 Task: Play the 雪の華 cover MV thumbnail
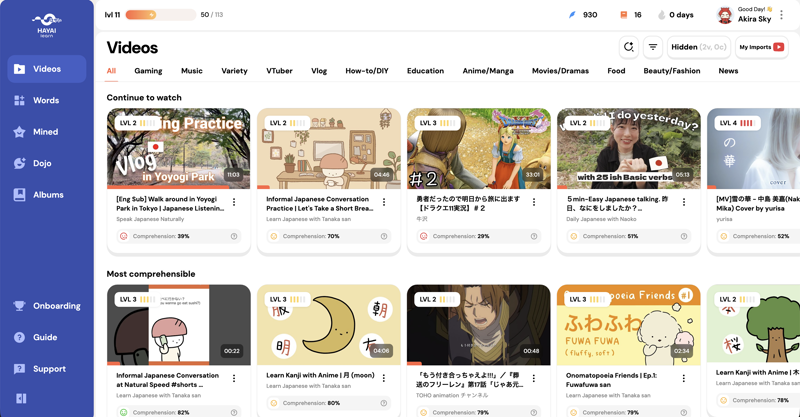point(754,149)
